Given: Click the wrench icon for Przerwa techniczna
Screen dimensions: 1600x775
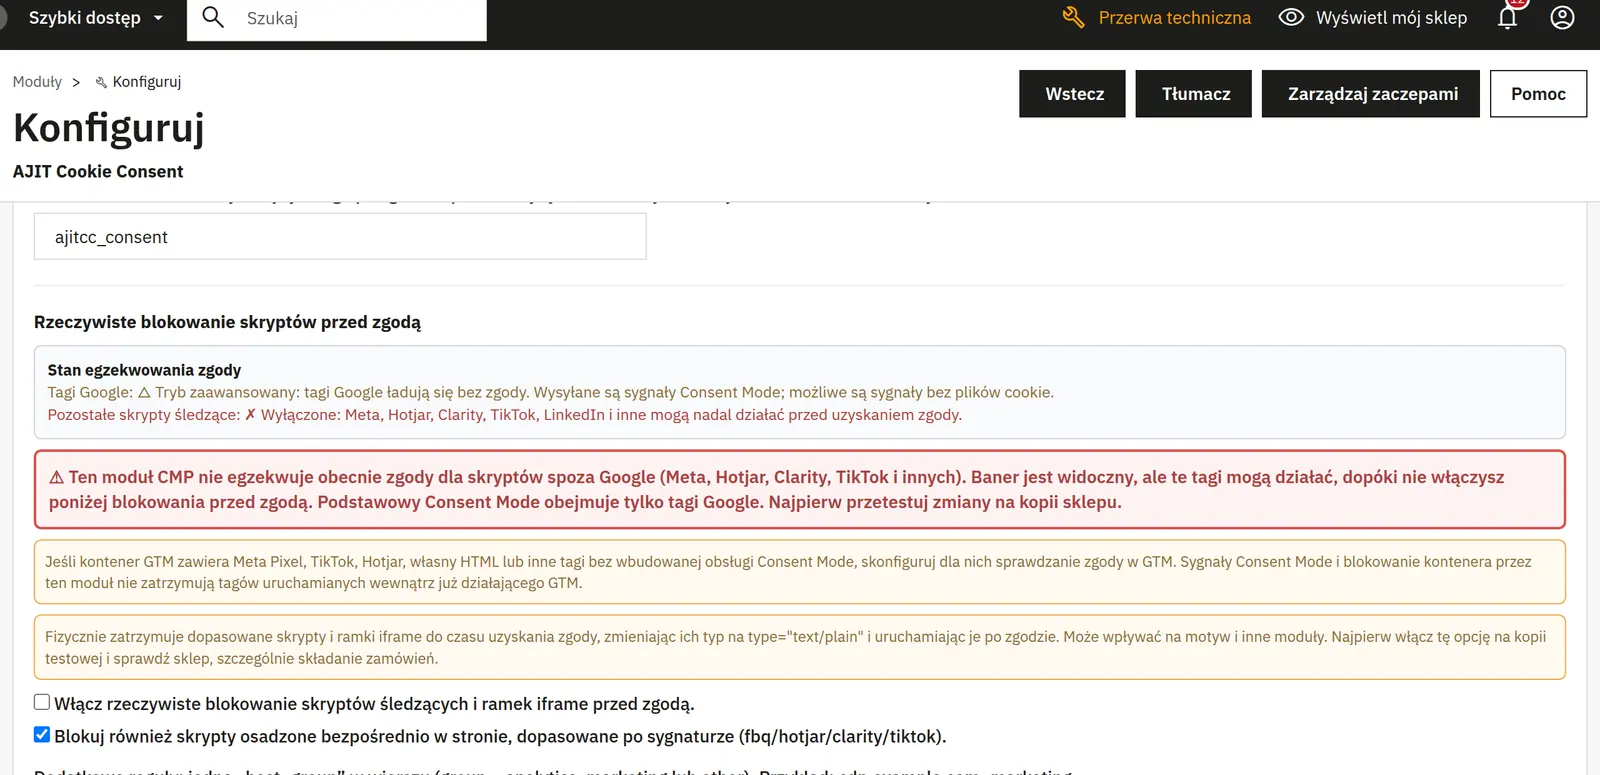Looking at the screenshot, I should [1073, 17].
